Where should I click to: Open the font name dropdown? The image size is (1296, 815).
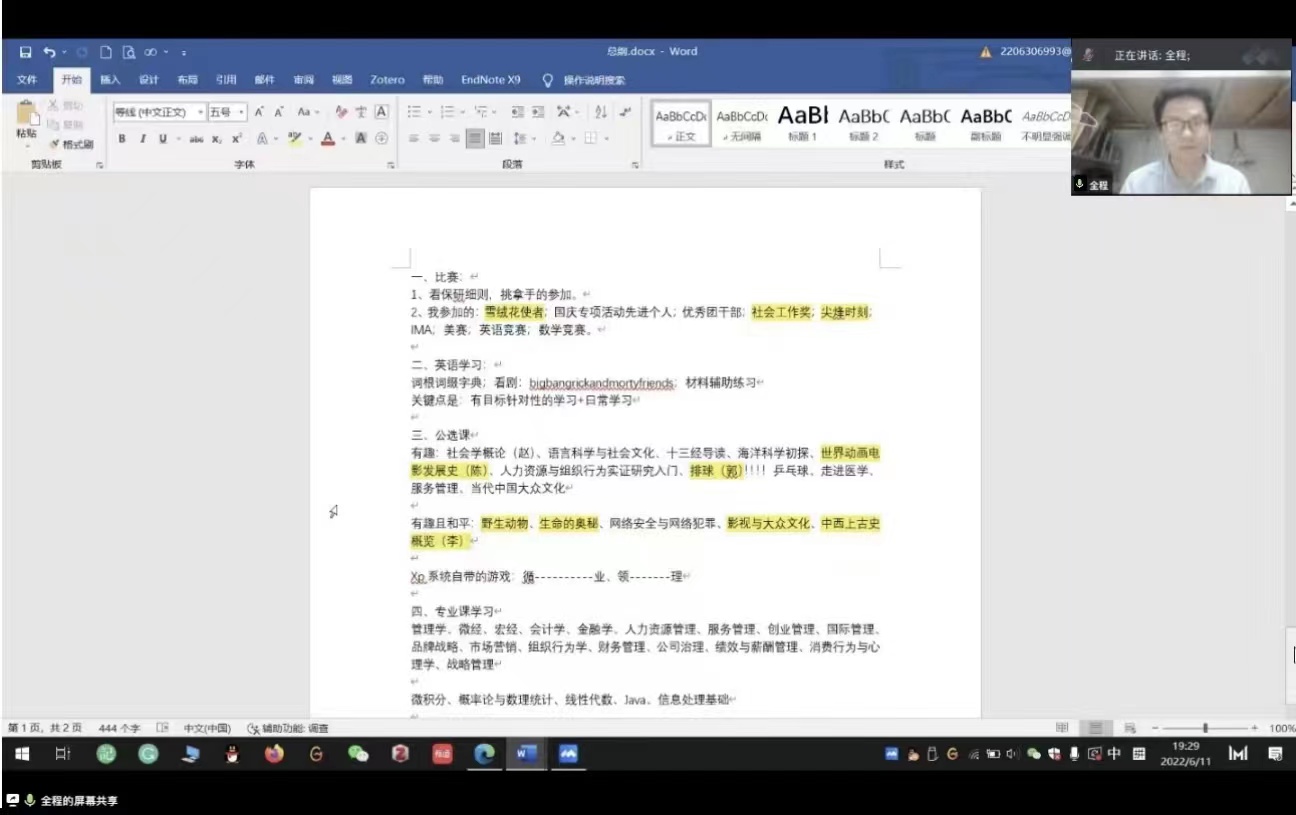coord(159,112)
